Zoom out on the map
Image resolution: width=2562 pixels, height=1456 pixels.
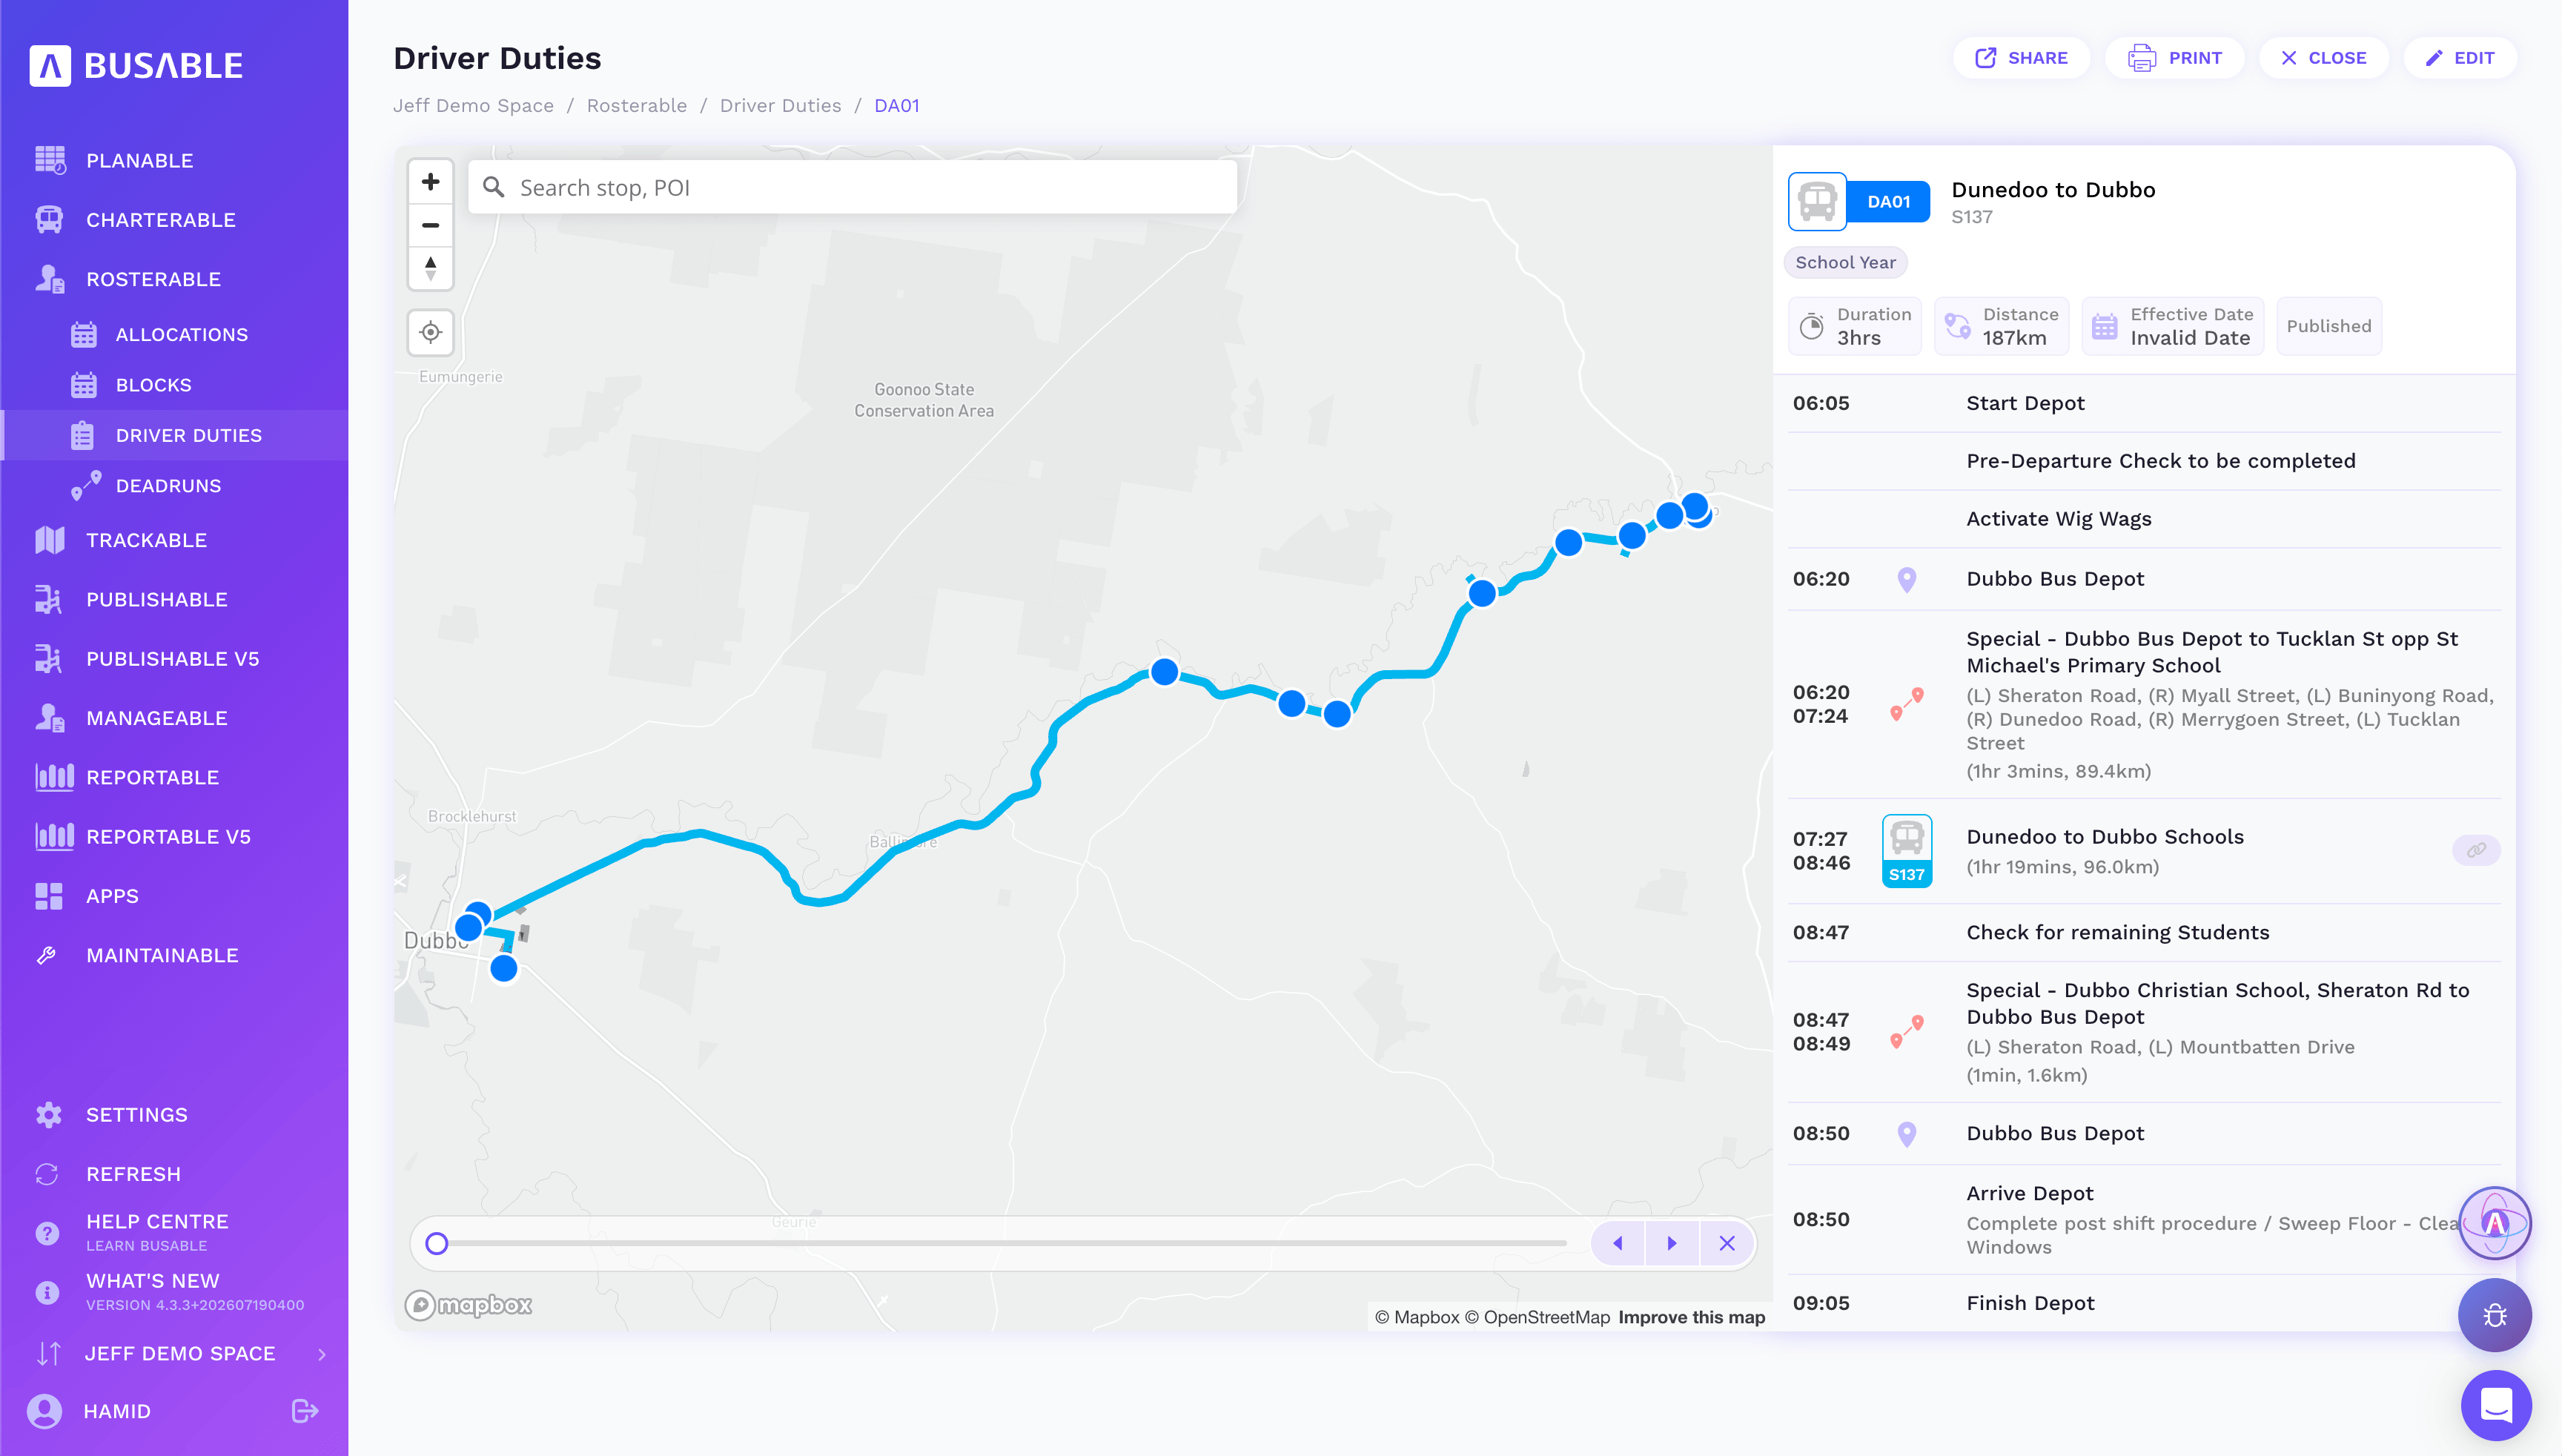(430, 225)
